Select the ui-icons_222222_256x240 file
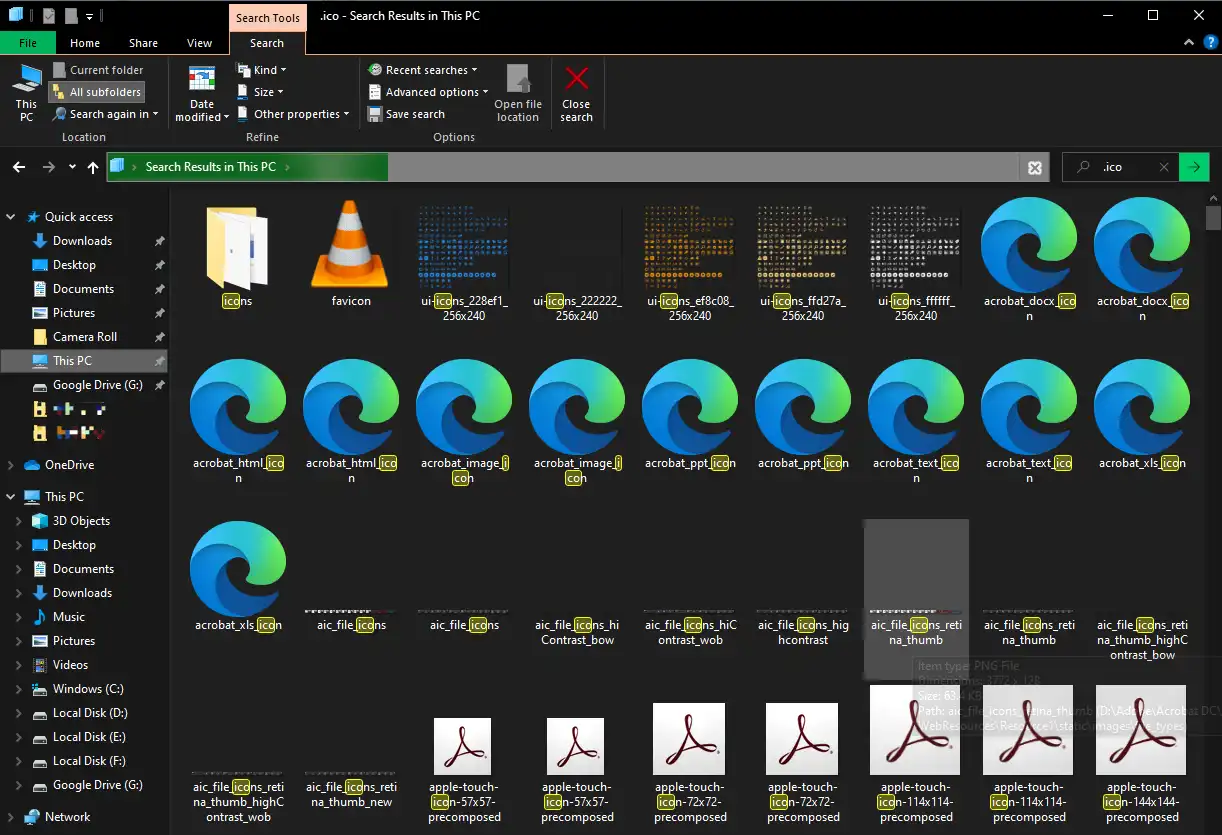Image resolution: width=1222 pixels, height=835 pixels. (576, 262)
